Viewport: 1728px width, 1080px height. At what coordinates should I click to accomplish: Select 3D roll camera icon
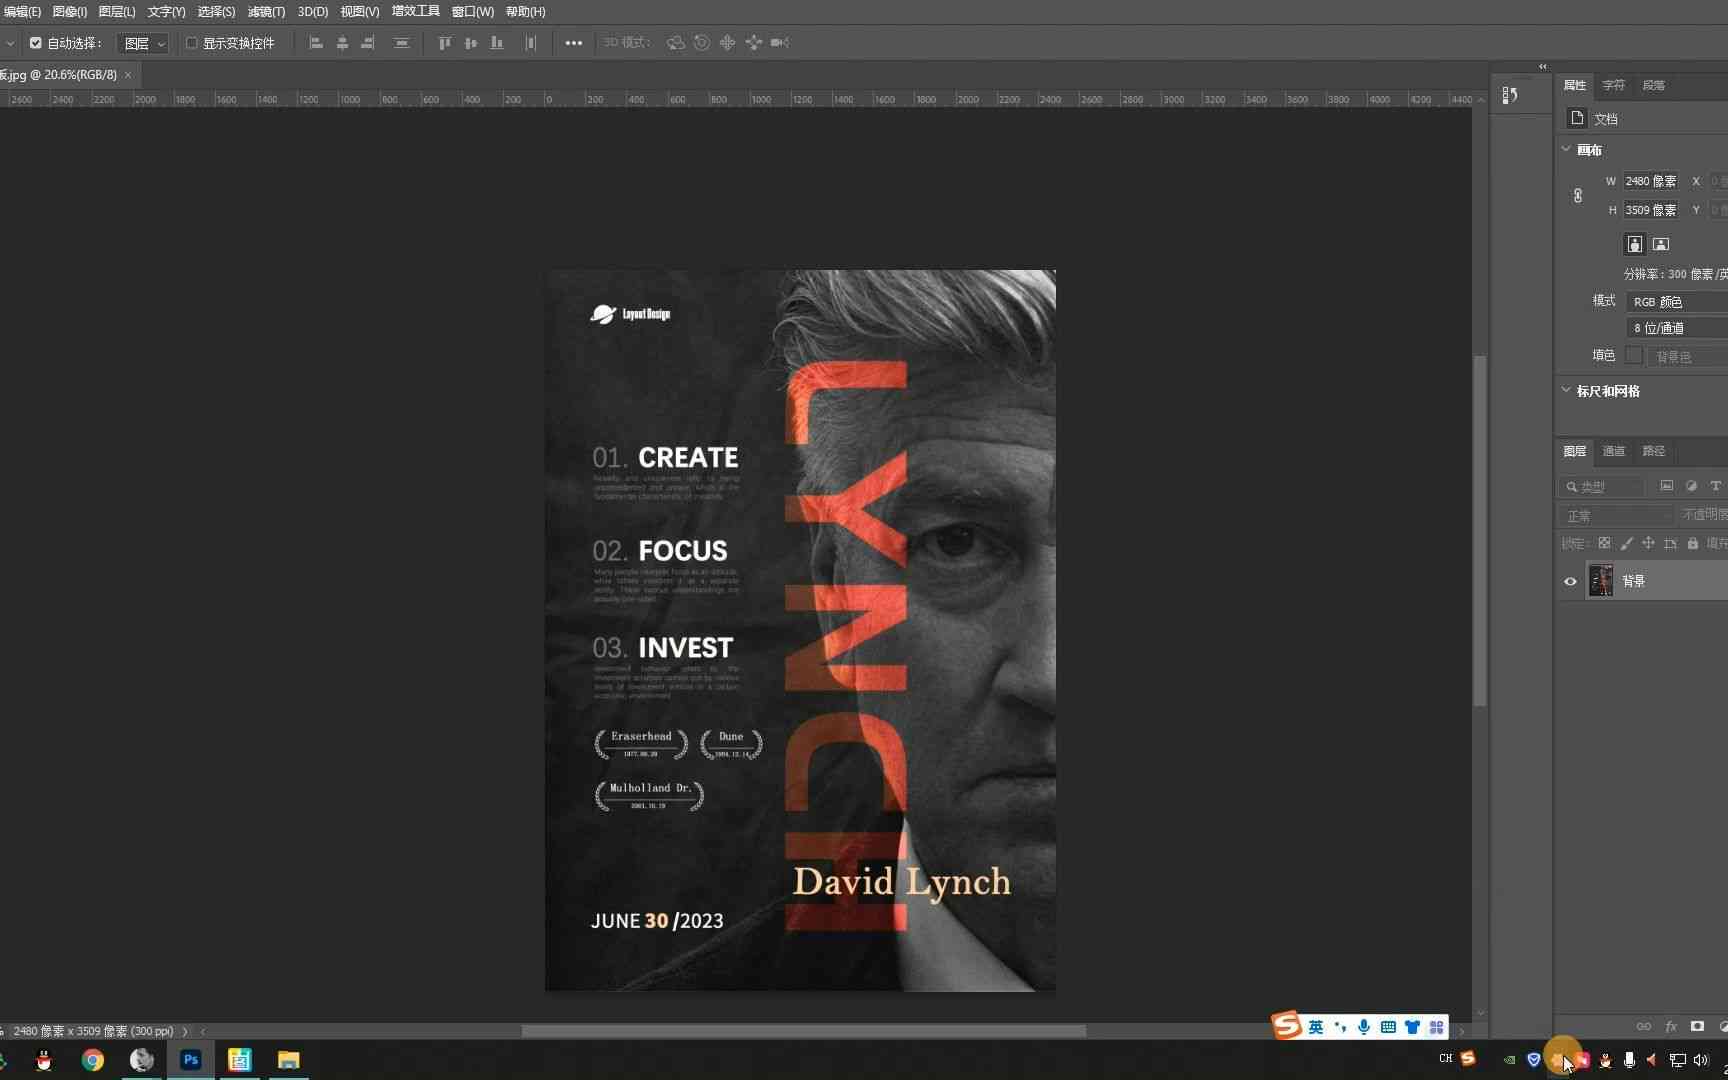pyautogui.click(x=702, y=43)
